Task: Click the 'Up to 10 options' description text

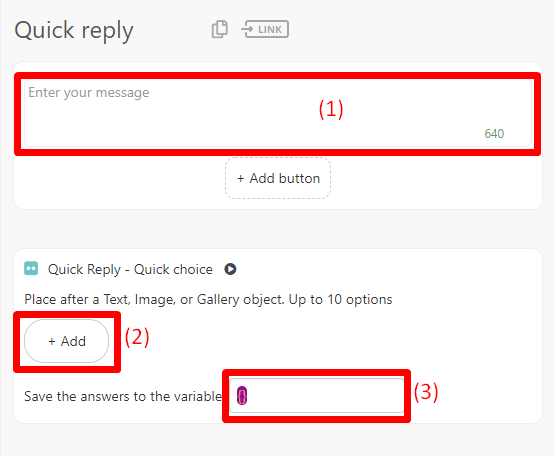Action: click(x=341, y=300)
